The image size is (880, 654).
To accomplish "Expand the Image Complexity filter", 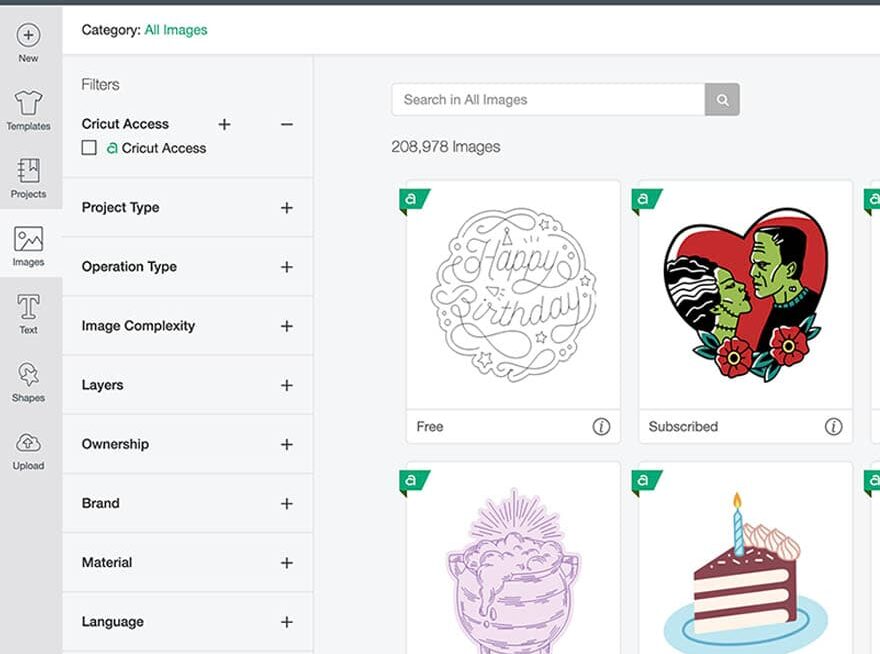I will [x=287, y=326].
